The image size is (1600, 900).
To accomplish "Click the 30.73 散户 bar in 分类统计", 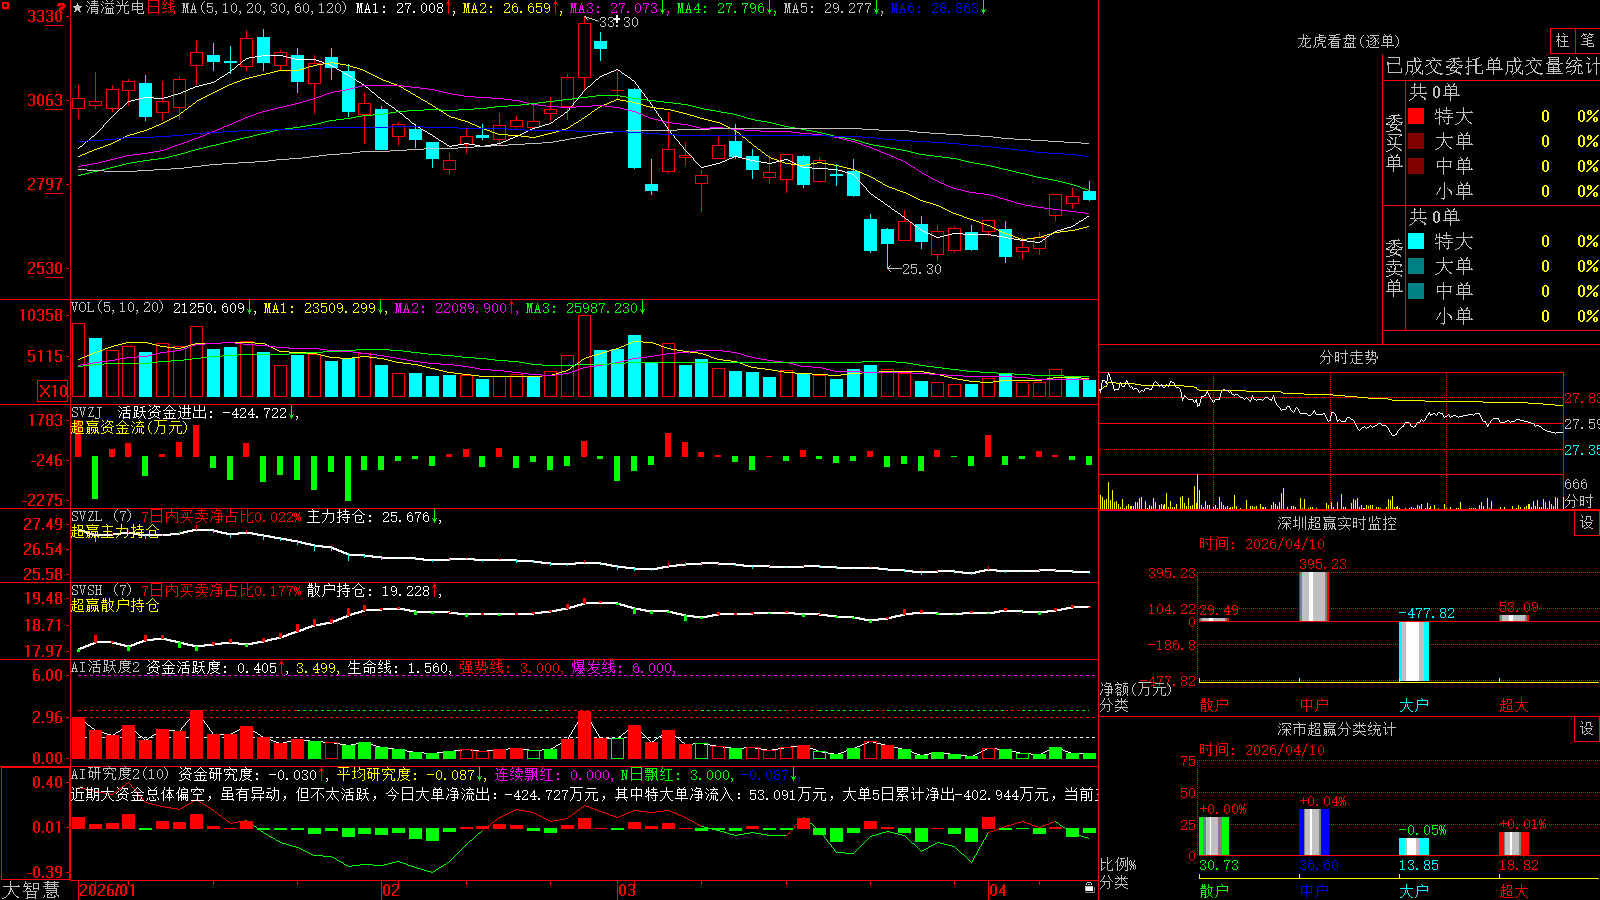I will 1214,836.
